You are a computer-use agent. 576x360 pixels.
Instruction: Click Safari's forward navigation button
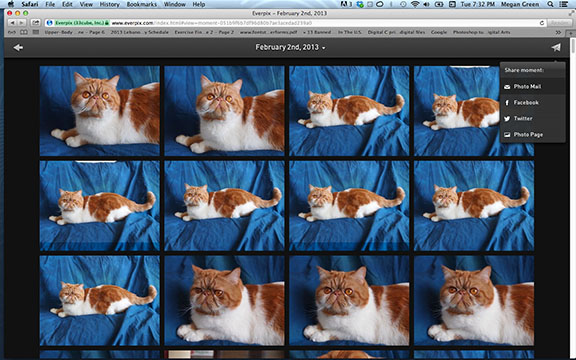(22, 23)
